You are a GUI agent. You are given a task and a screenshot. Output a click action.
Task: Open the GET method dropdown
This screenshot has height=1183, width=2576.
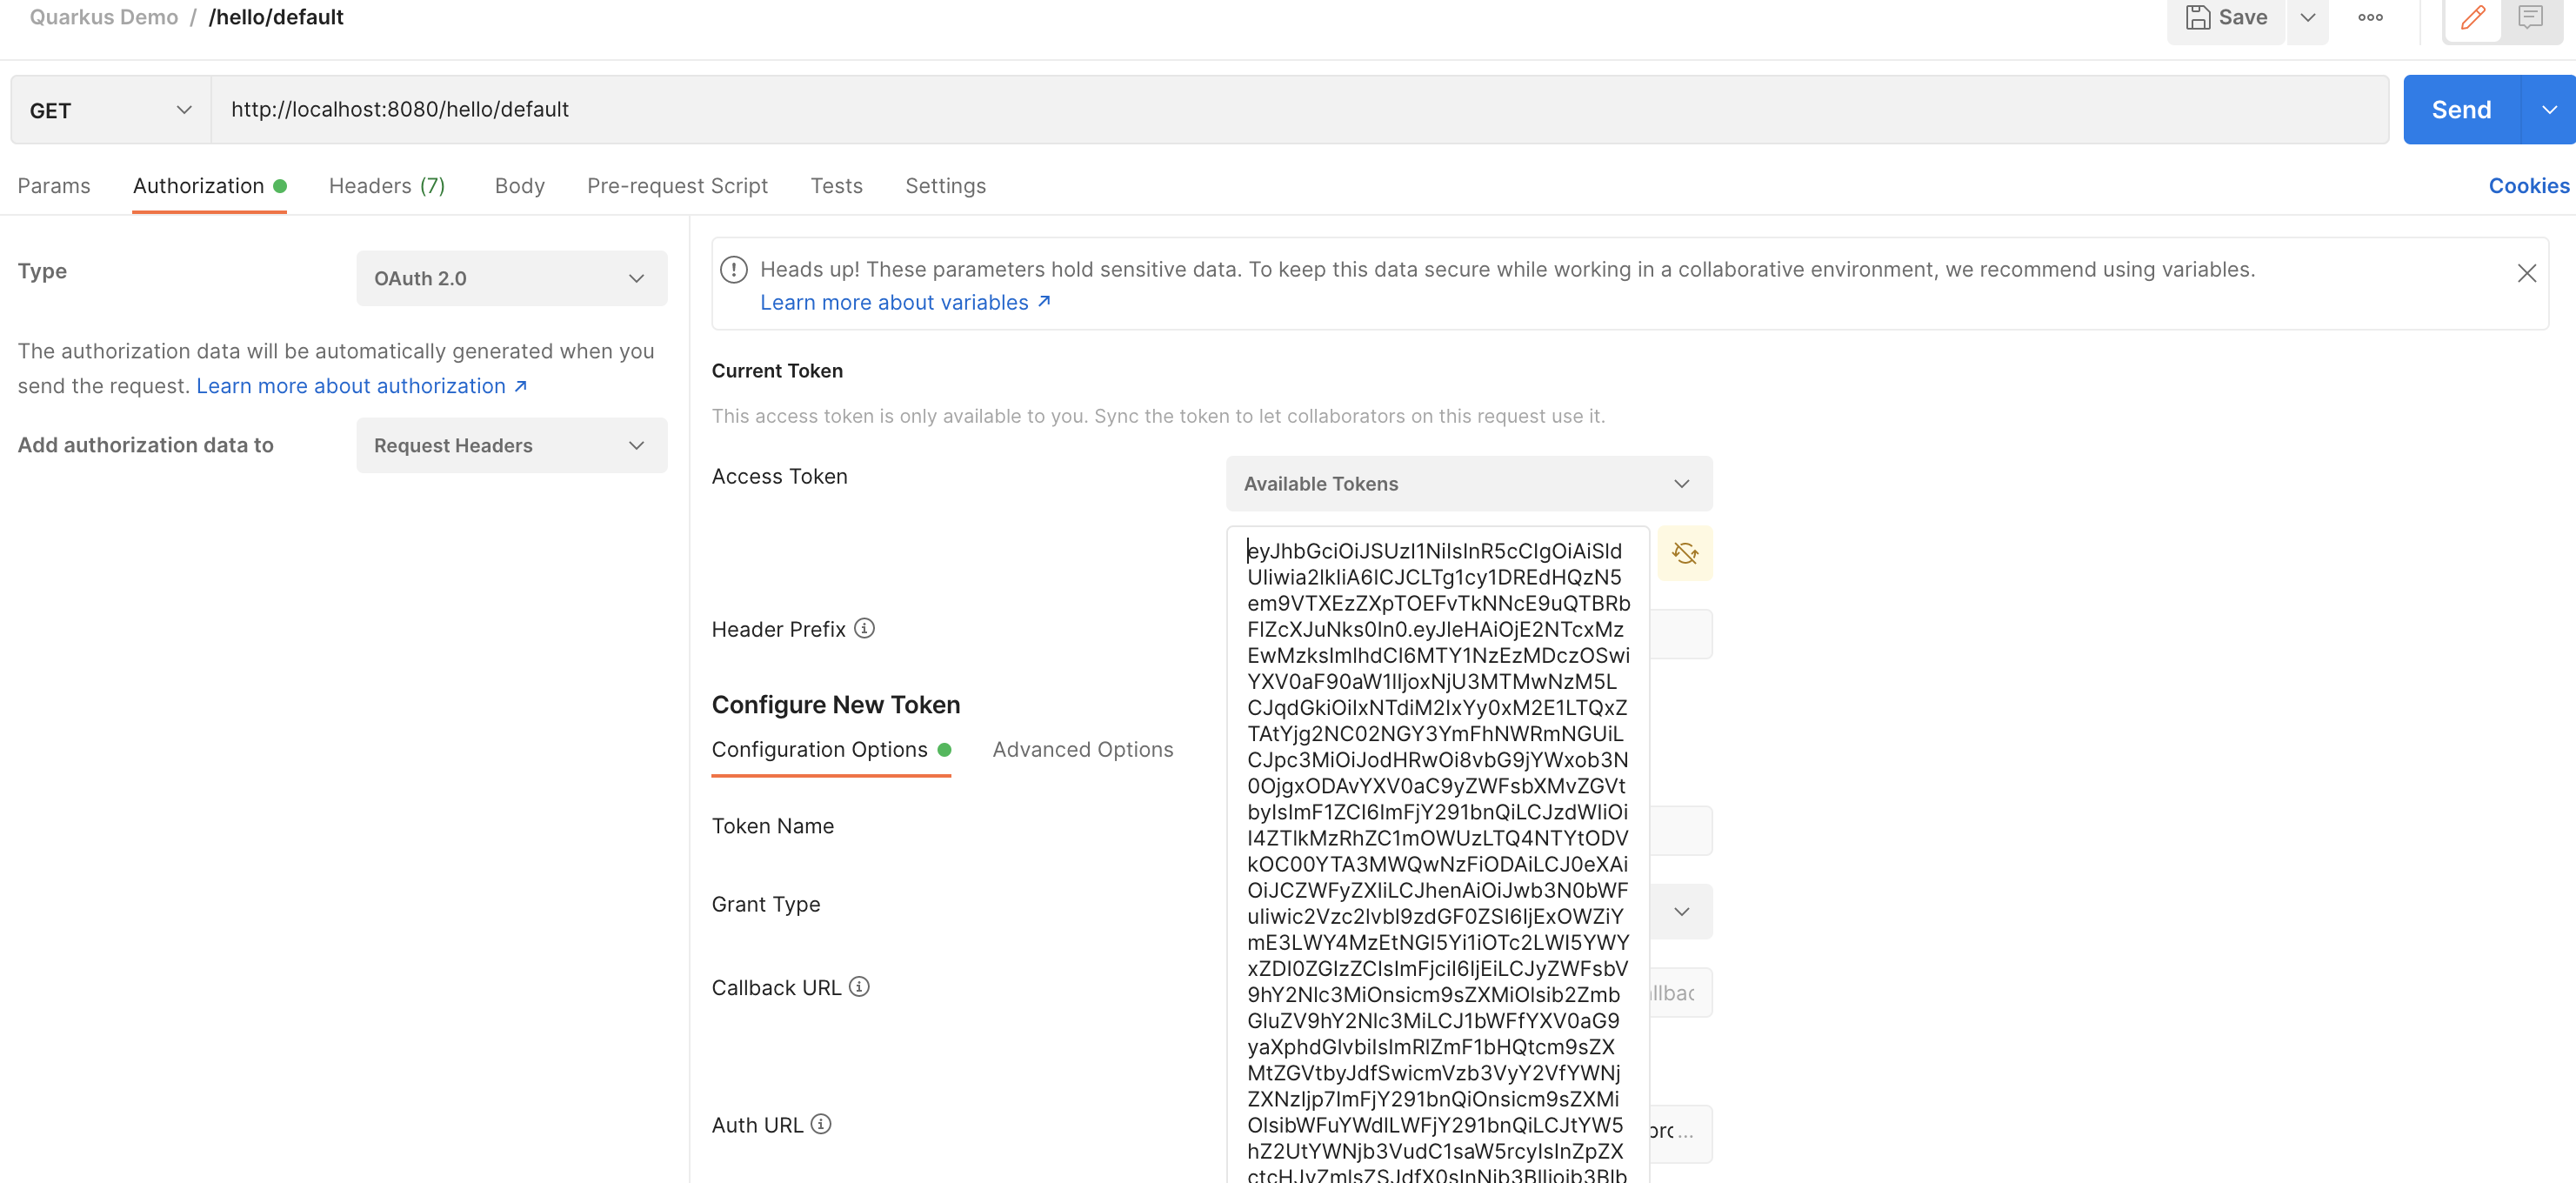pyautogui.click(x=110, y=110)
